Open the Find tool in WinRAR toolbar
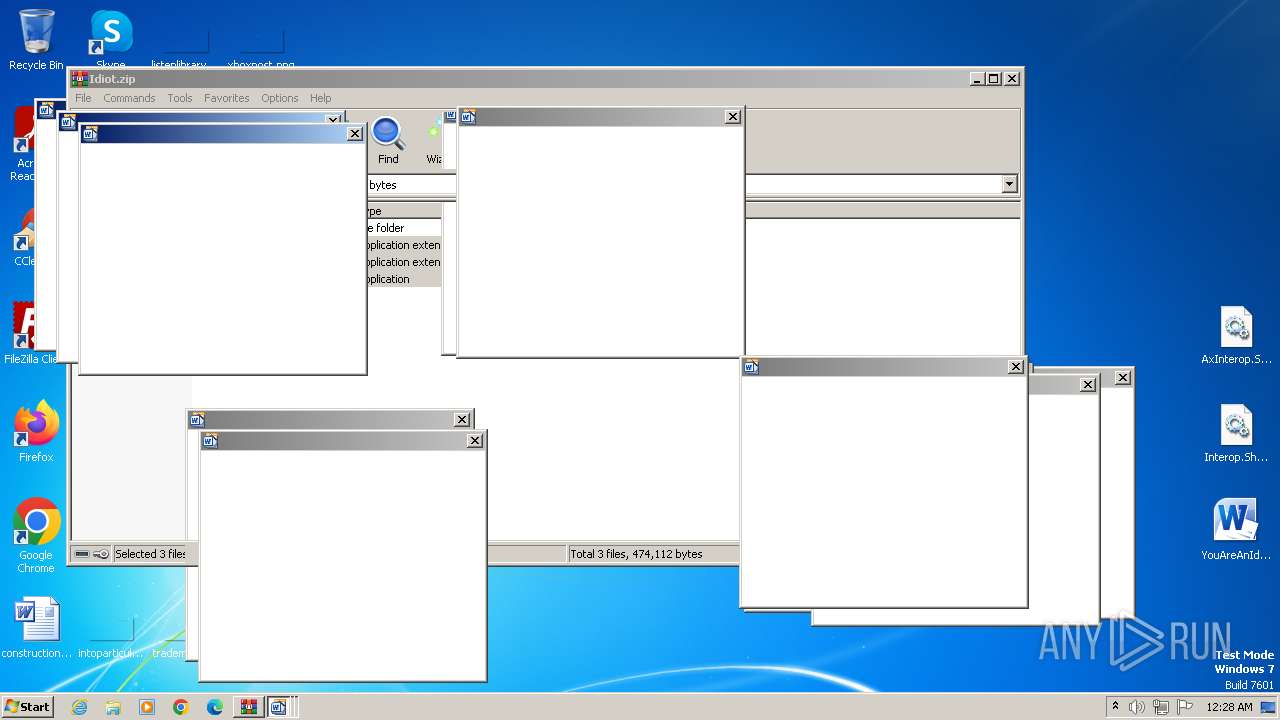This screenshot has width=1280, height=720. [x=388, y=141]
